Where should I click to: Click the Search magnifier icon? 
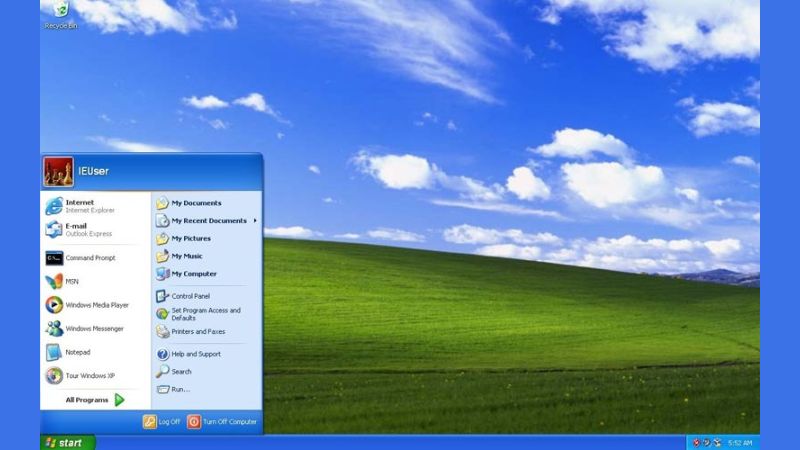(x=162, y=371)
